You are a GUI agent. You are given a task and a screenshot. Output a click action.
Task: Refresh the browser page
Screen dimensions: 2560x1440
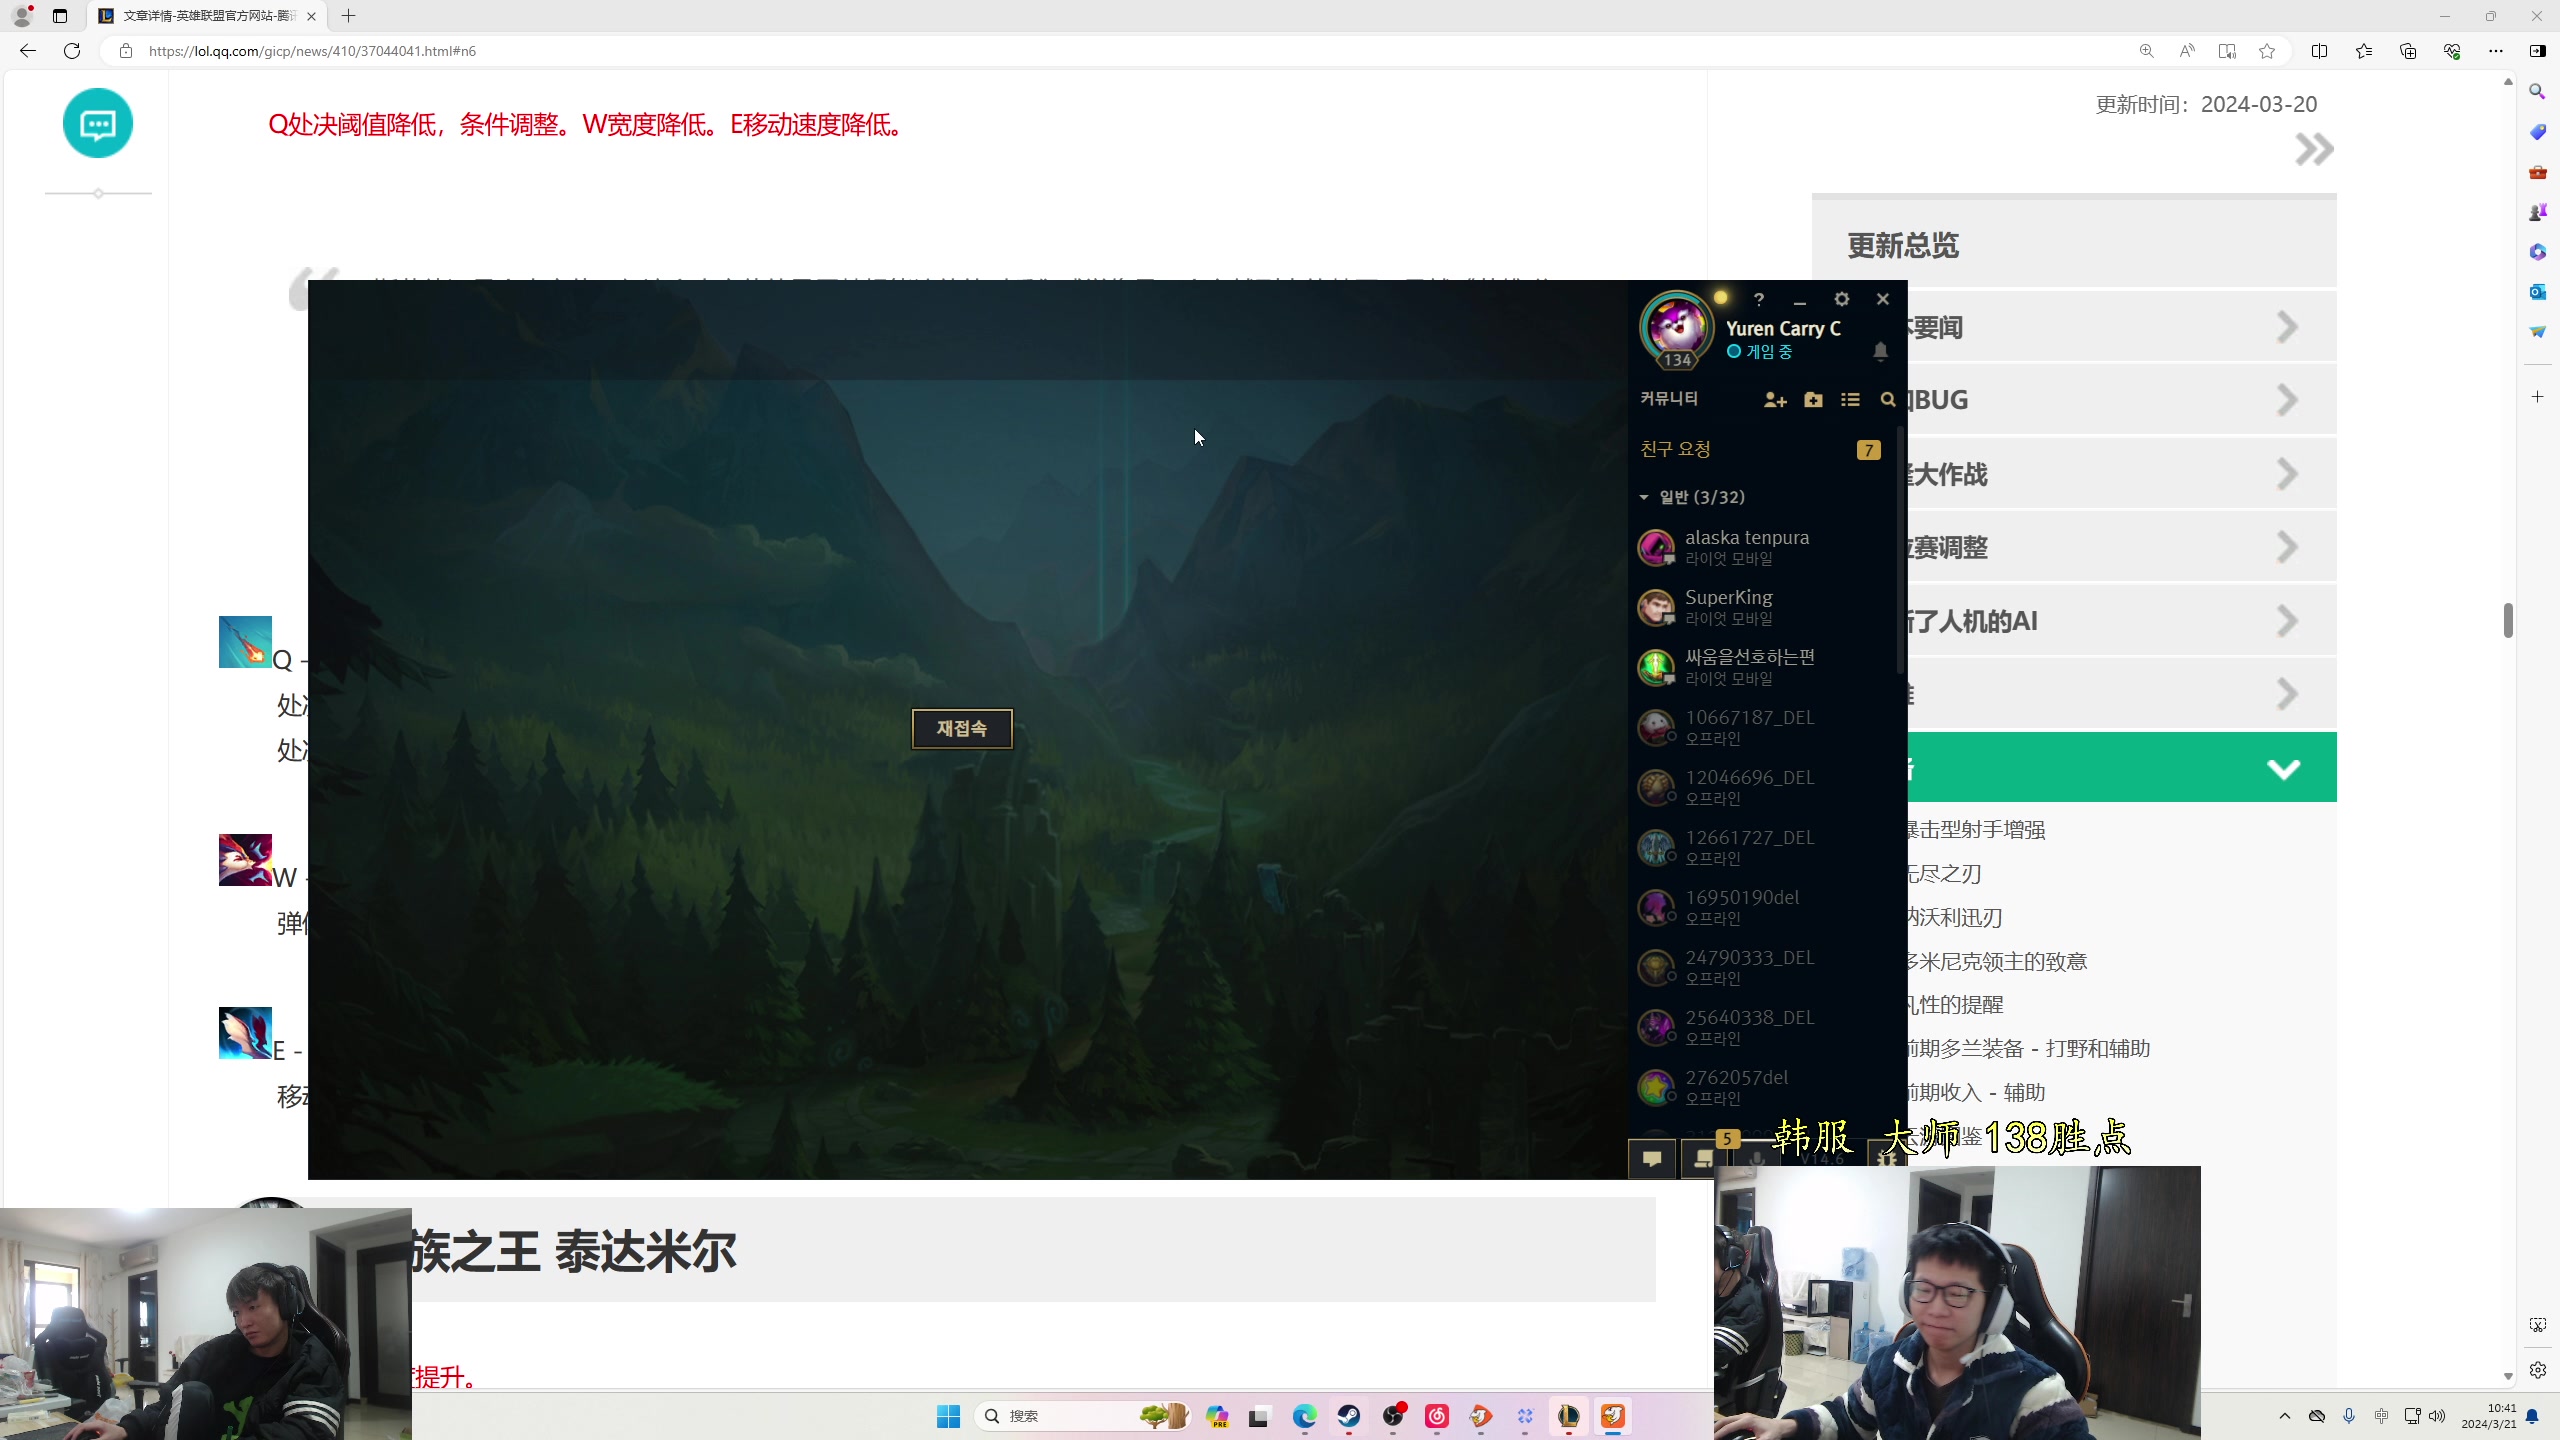pos(72,51)
